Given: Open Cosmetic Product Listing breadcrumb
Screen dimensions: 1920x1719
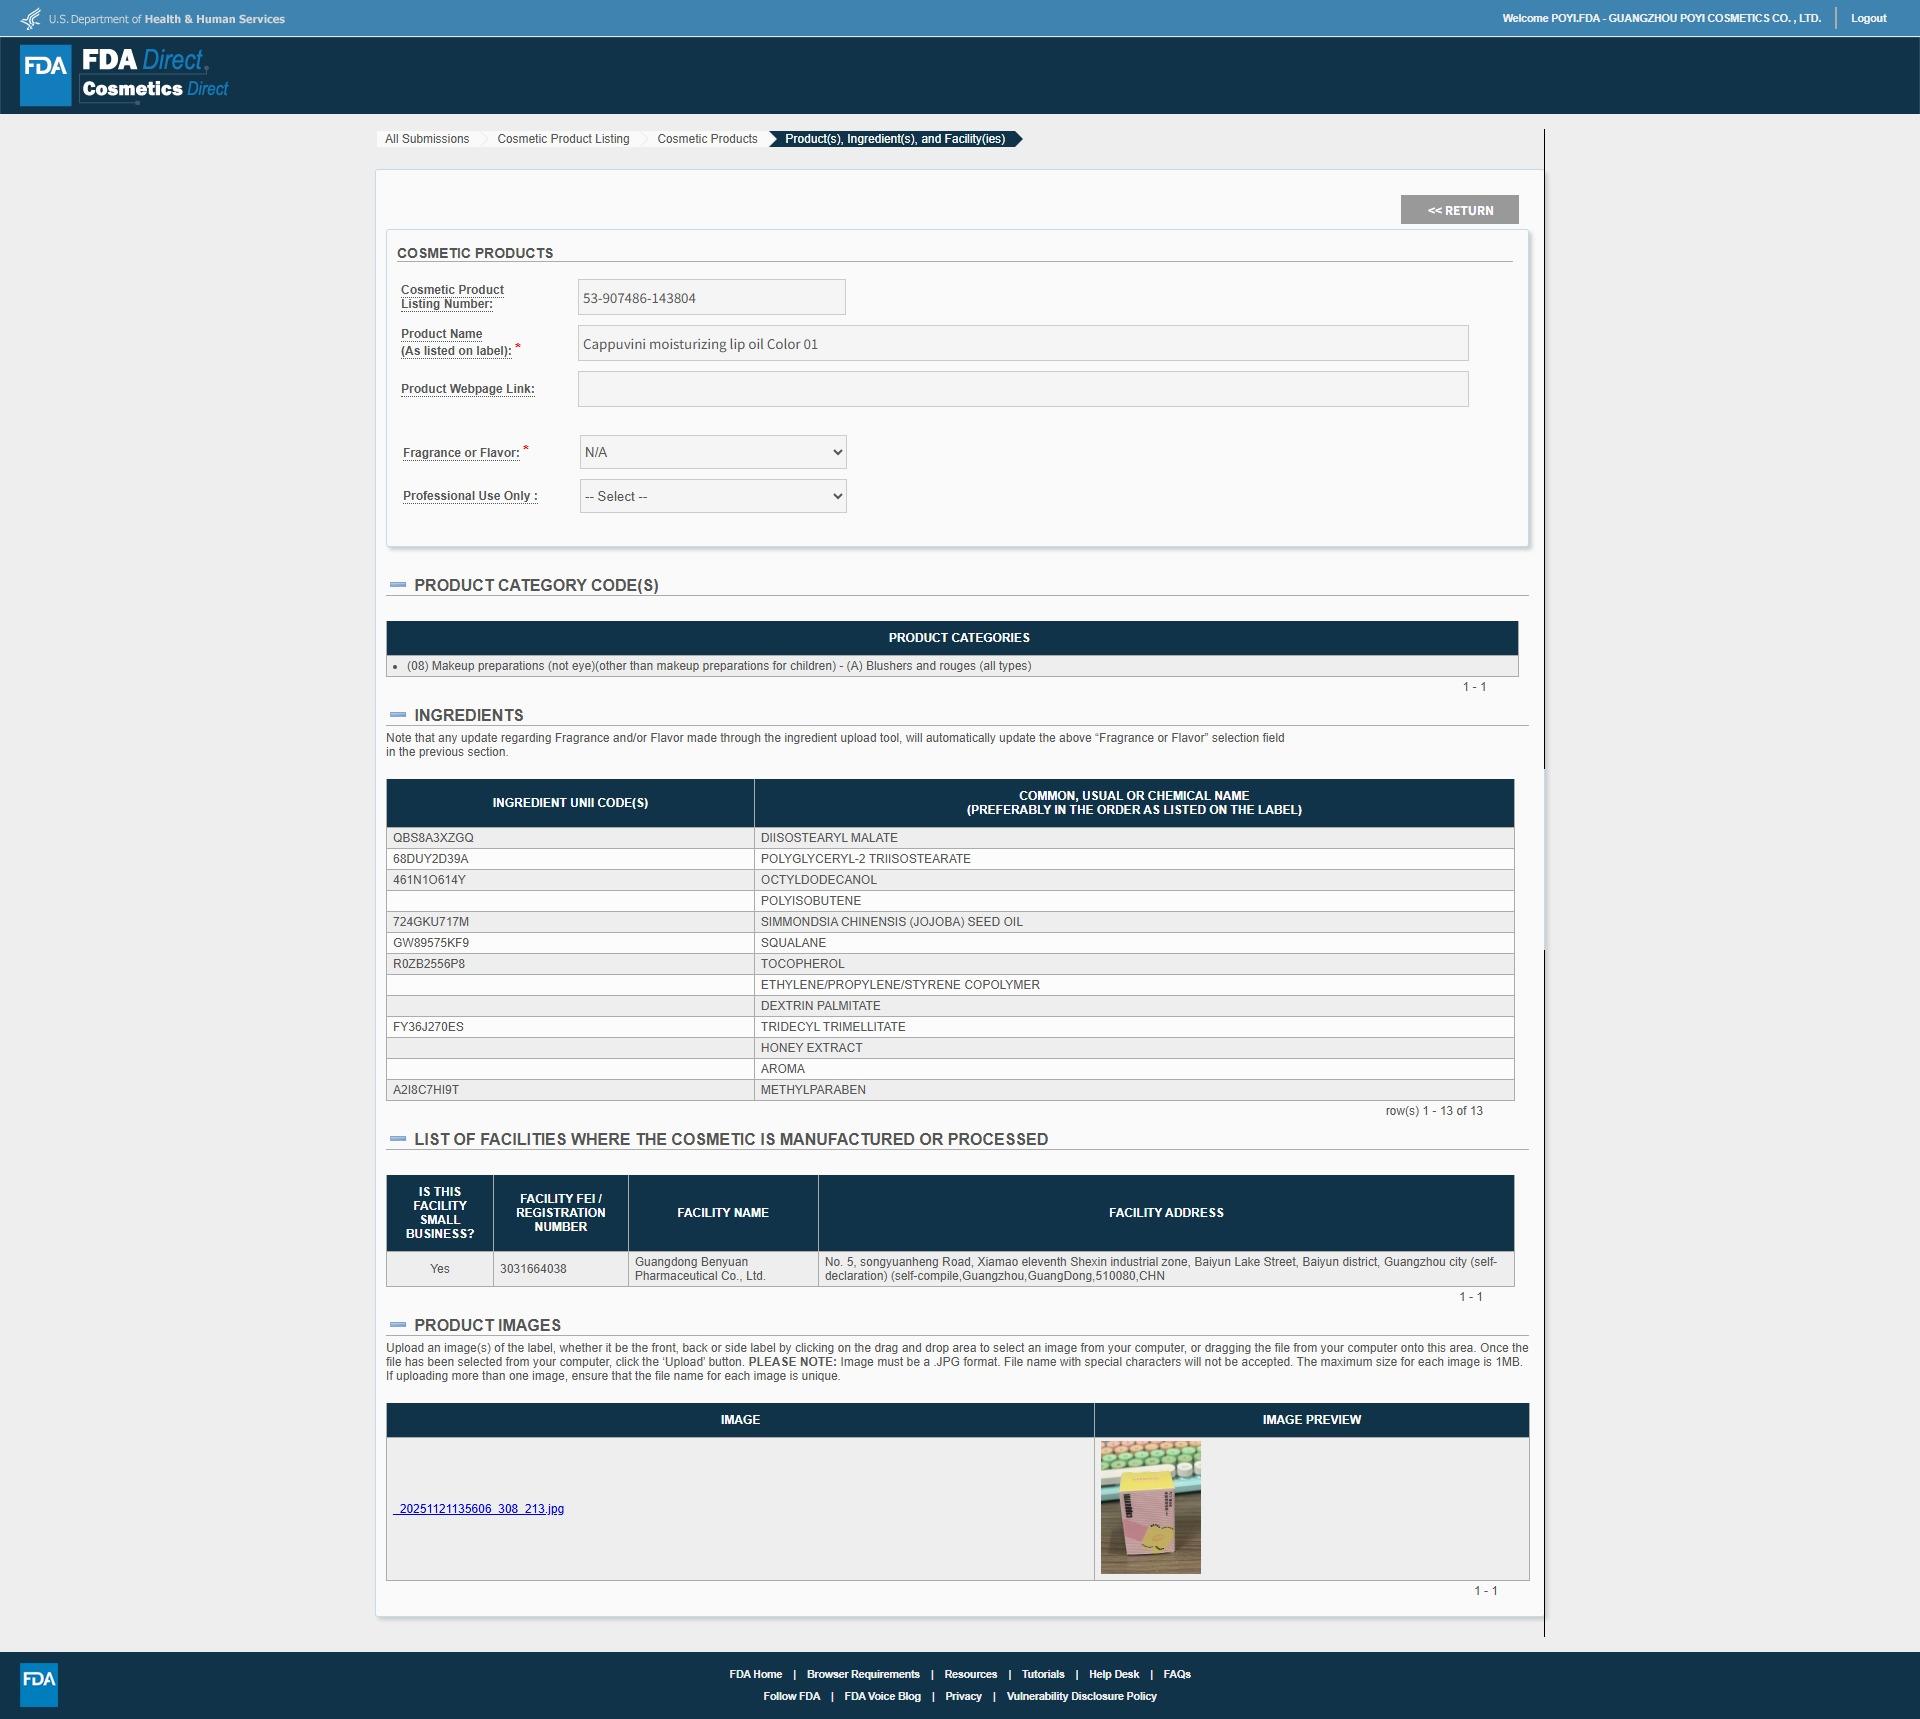Looking at the screenshot, I should click(563, 139).
